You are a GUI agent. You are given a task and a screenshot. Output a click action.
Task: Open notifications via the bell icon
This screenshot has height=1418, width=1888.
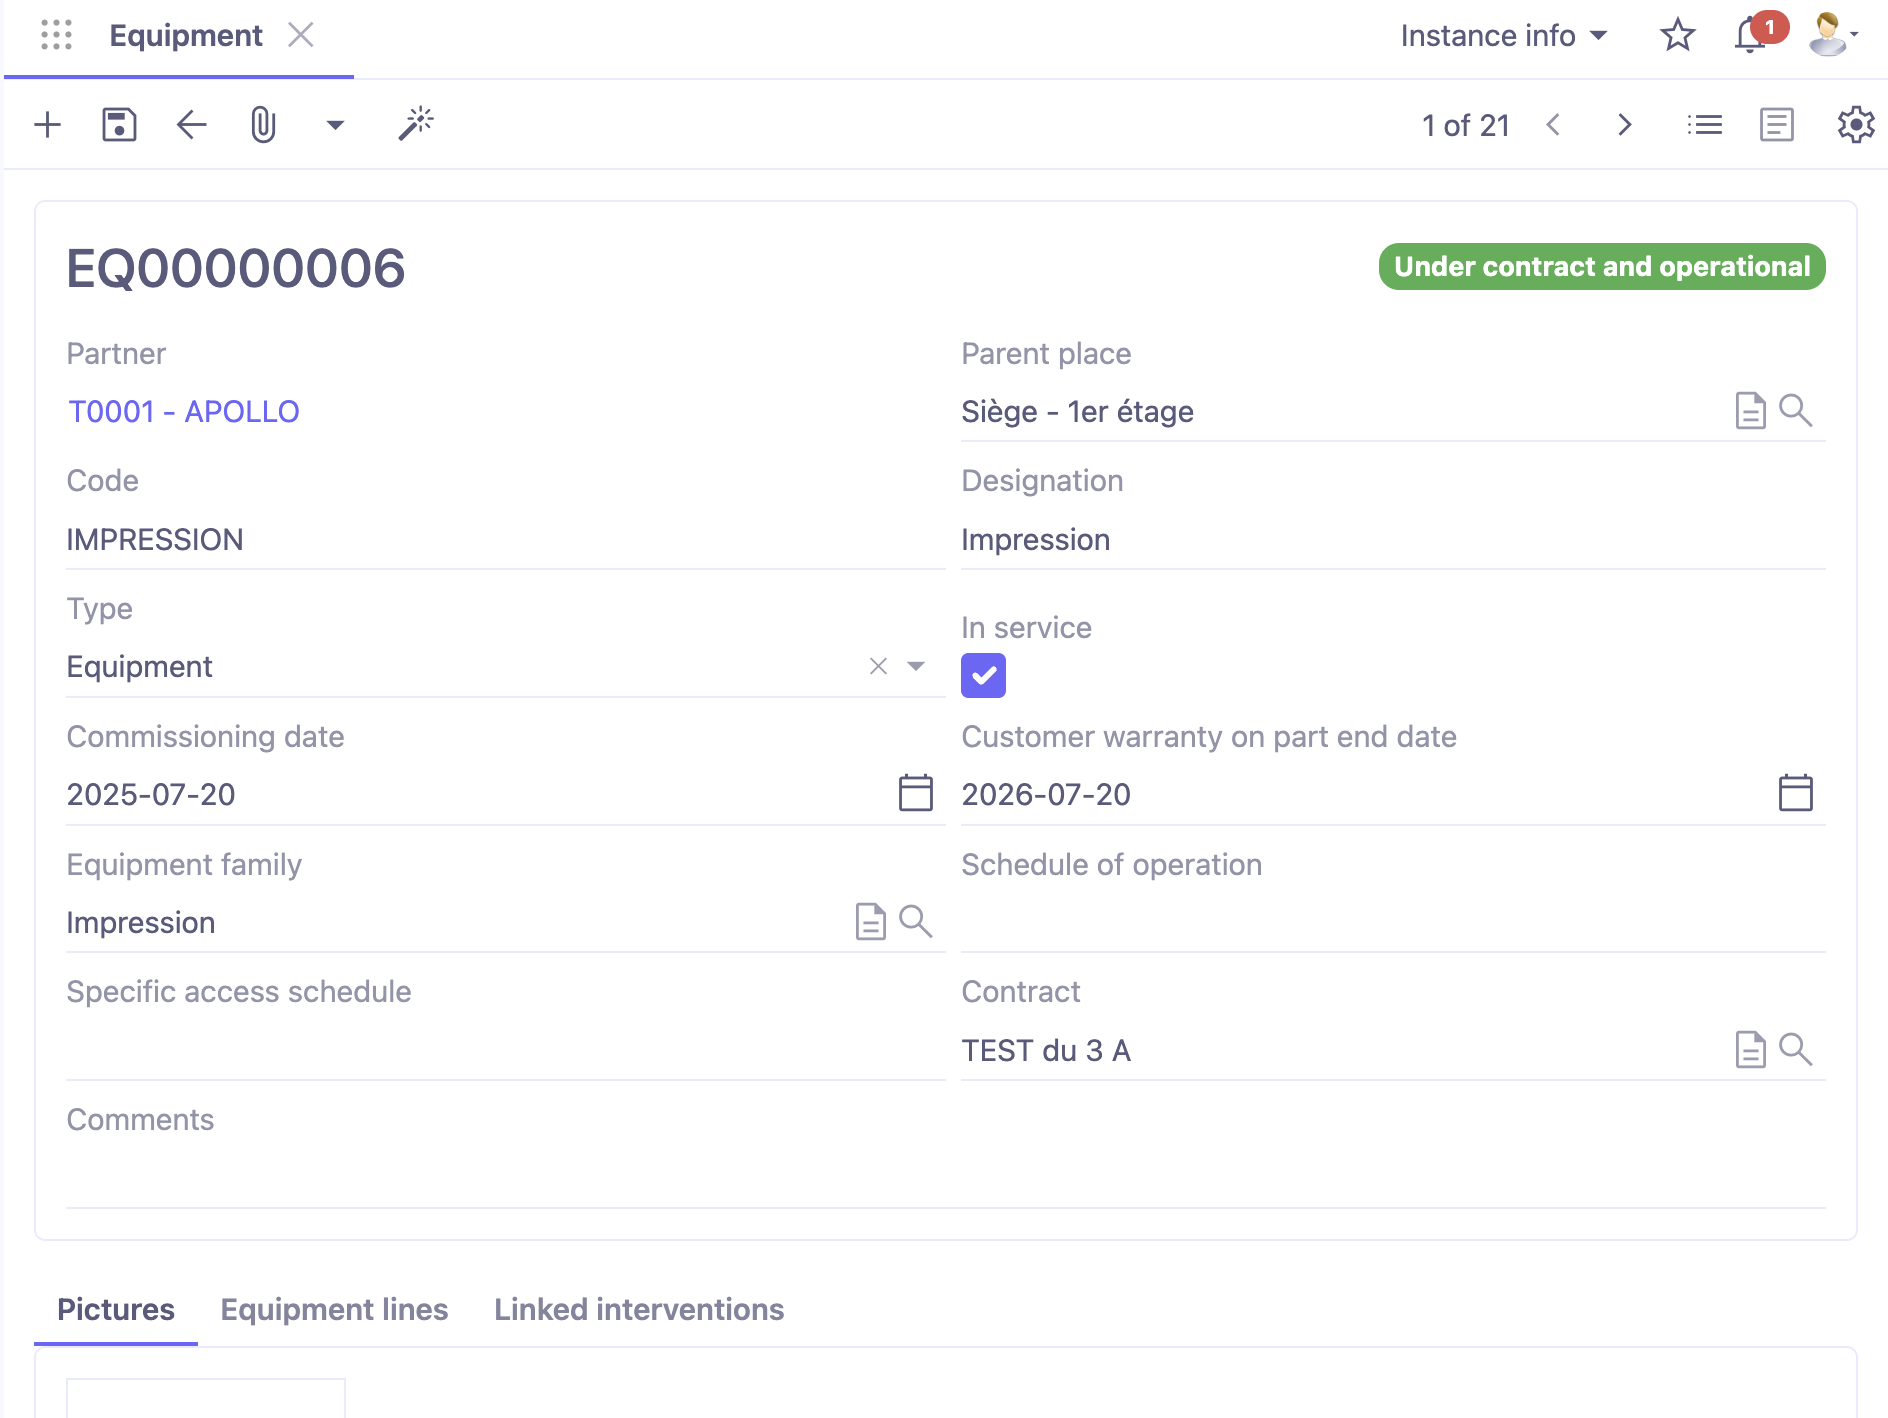coord(1748,35)
